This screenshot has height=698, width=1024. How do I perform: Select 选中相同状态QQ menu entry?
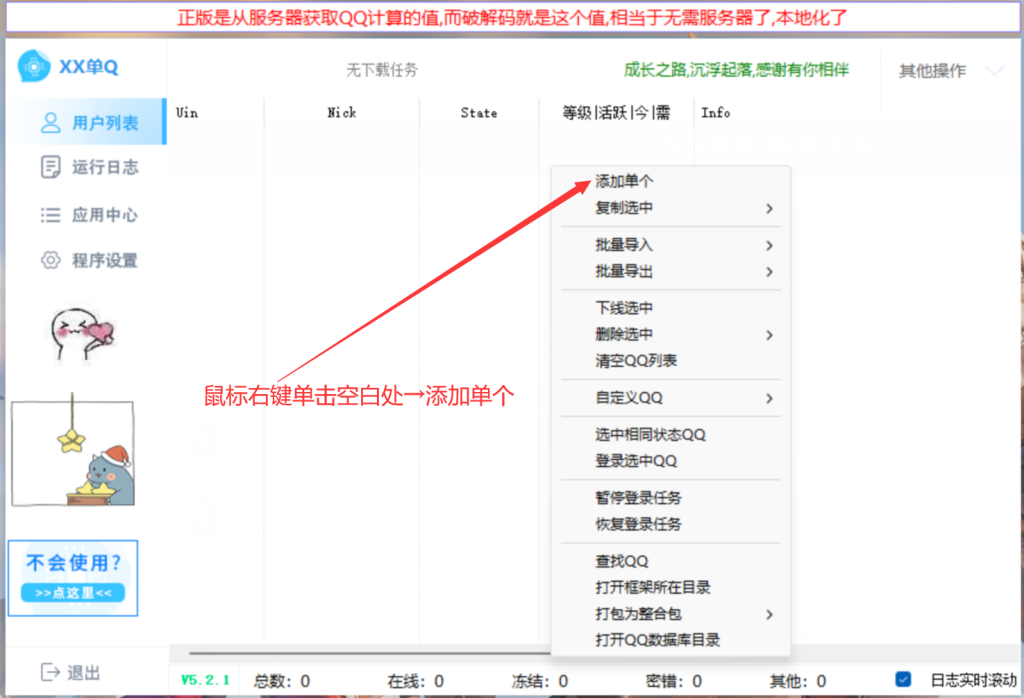(x=671, y=435)
